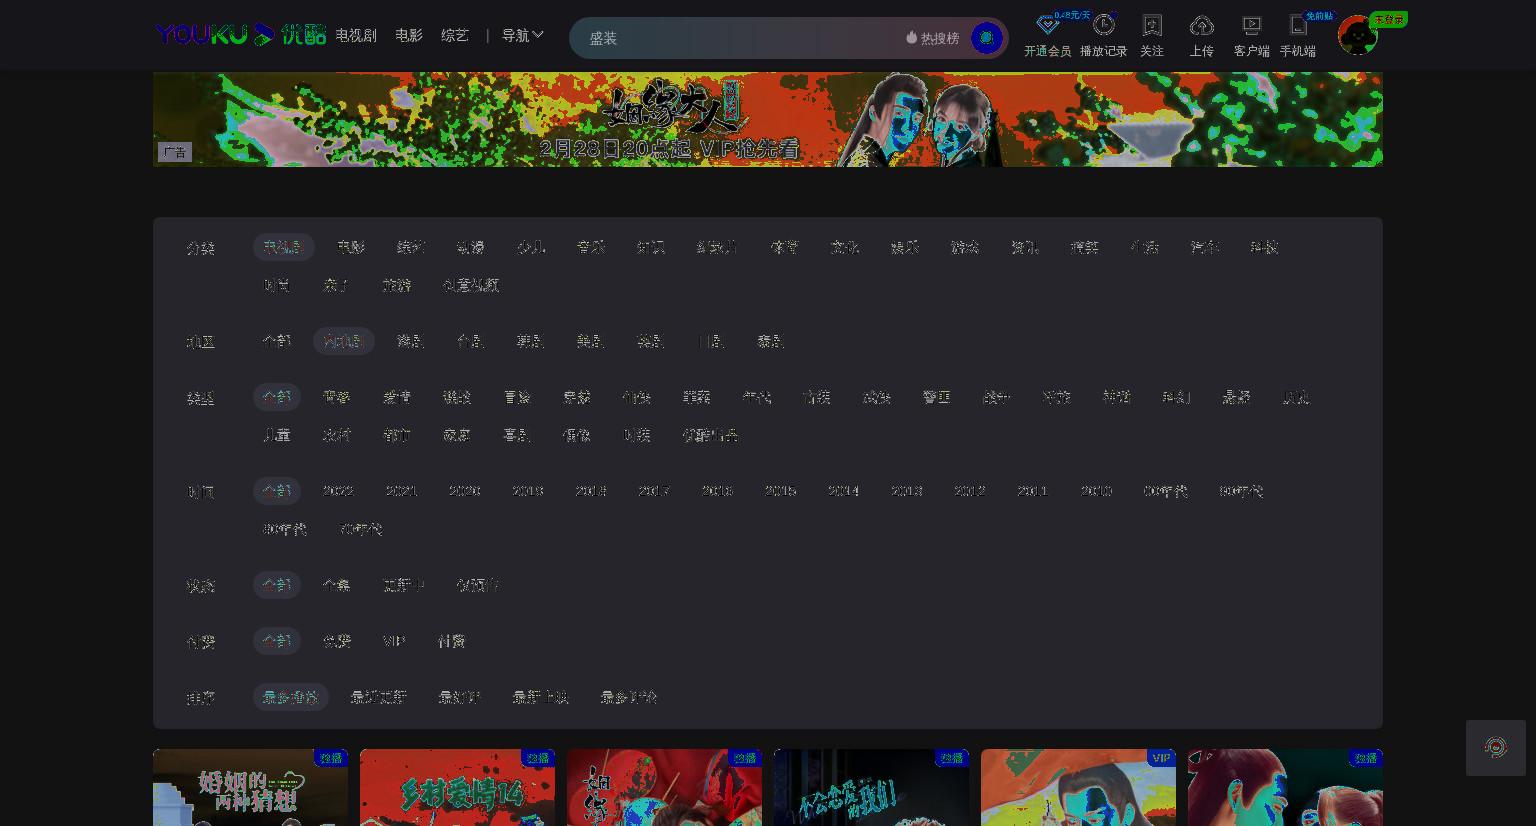Click the 客户端 desktop client icon
Viewport: 1536px width, 826px height.
(1251, 25)
